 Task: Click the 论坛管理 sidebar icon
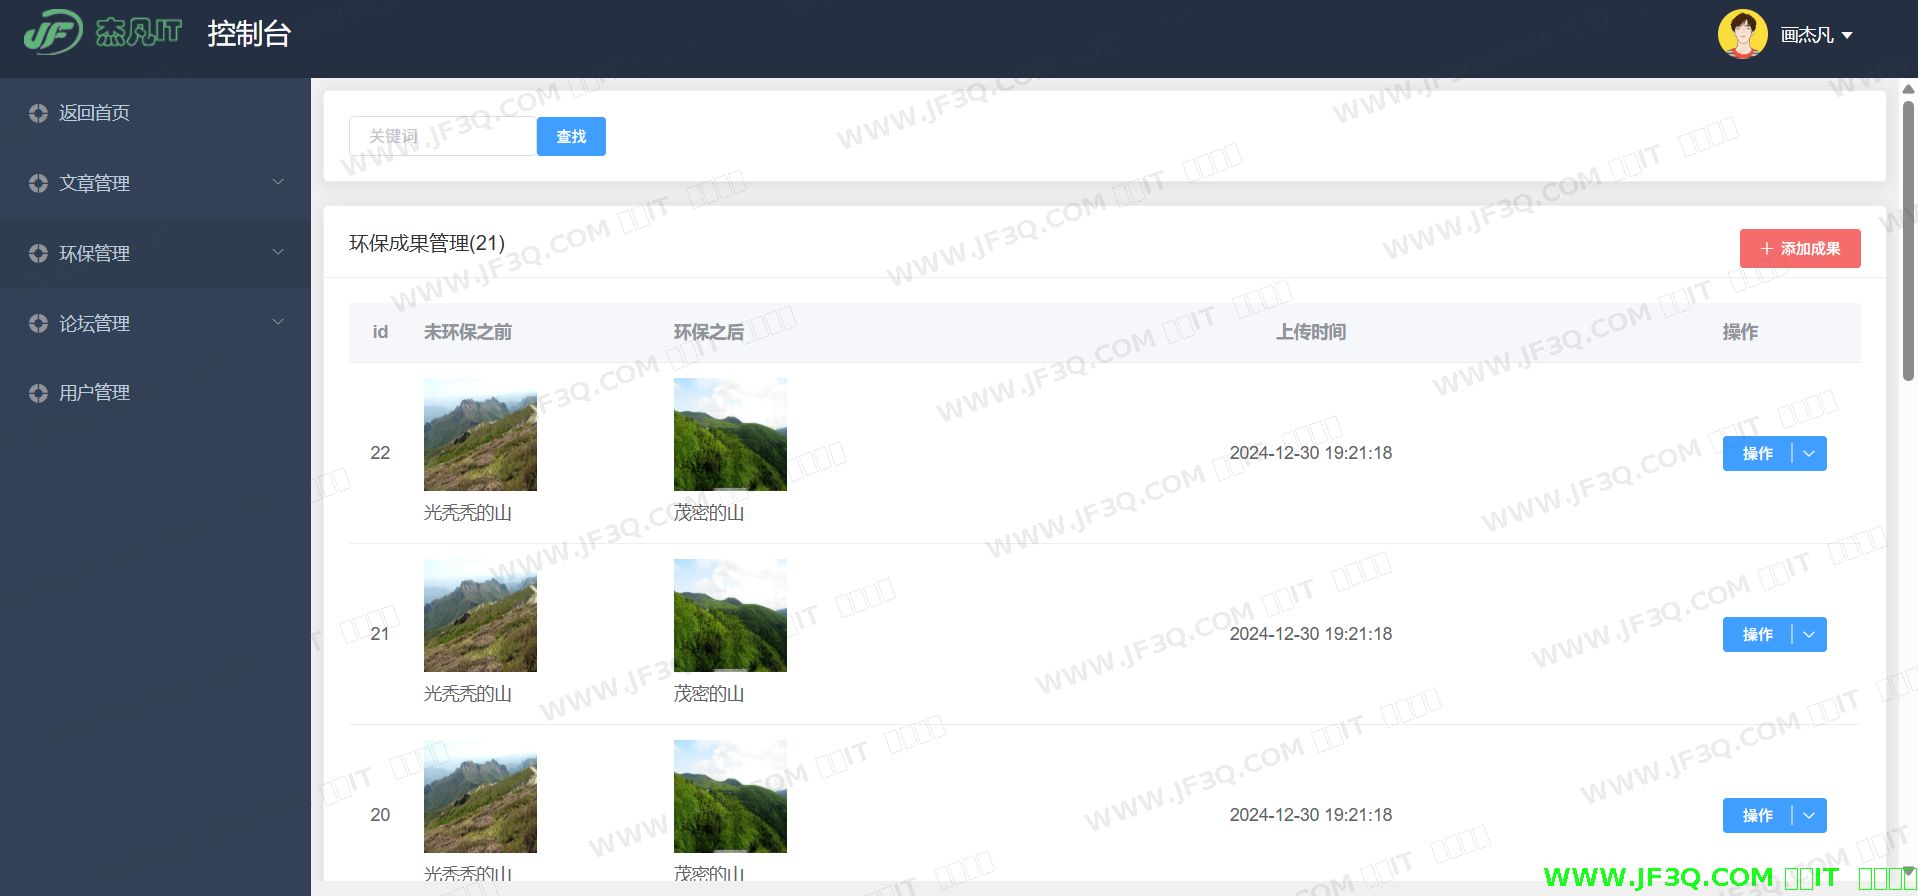tap(38, 323)
